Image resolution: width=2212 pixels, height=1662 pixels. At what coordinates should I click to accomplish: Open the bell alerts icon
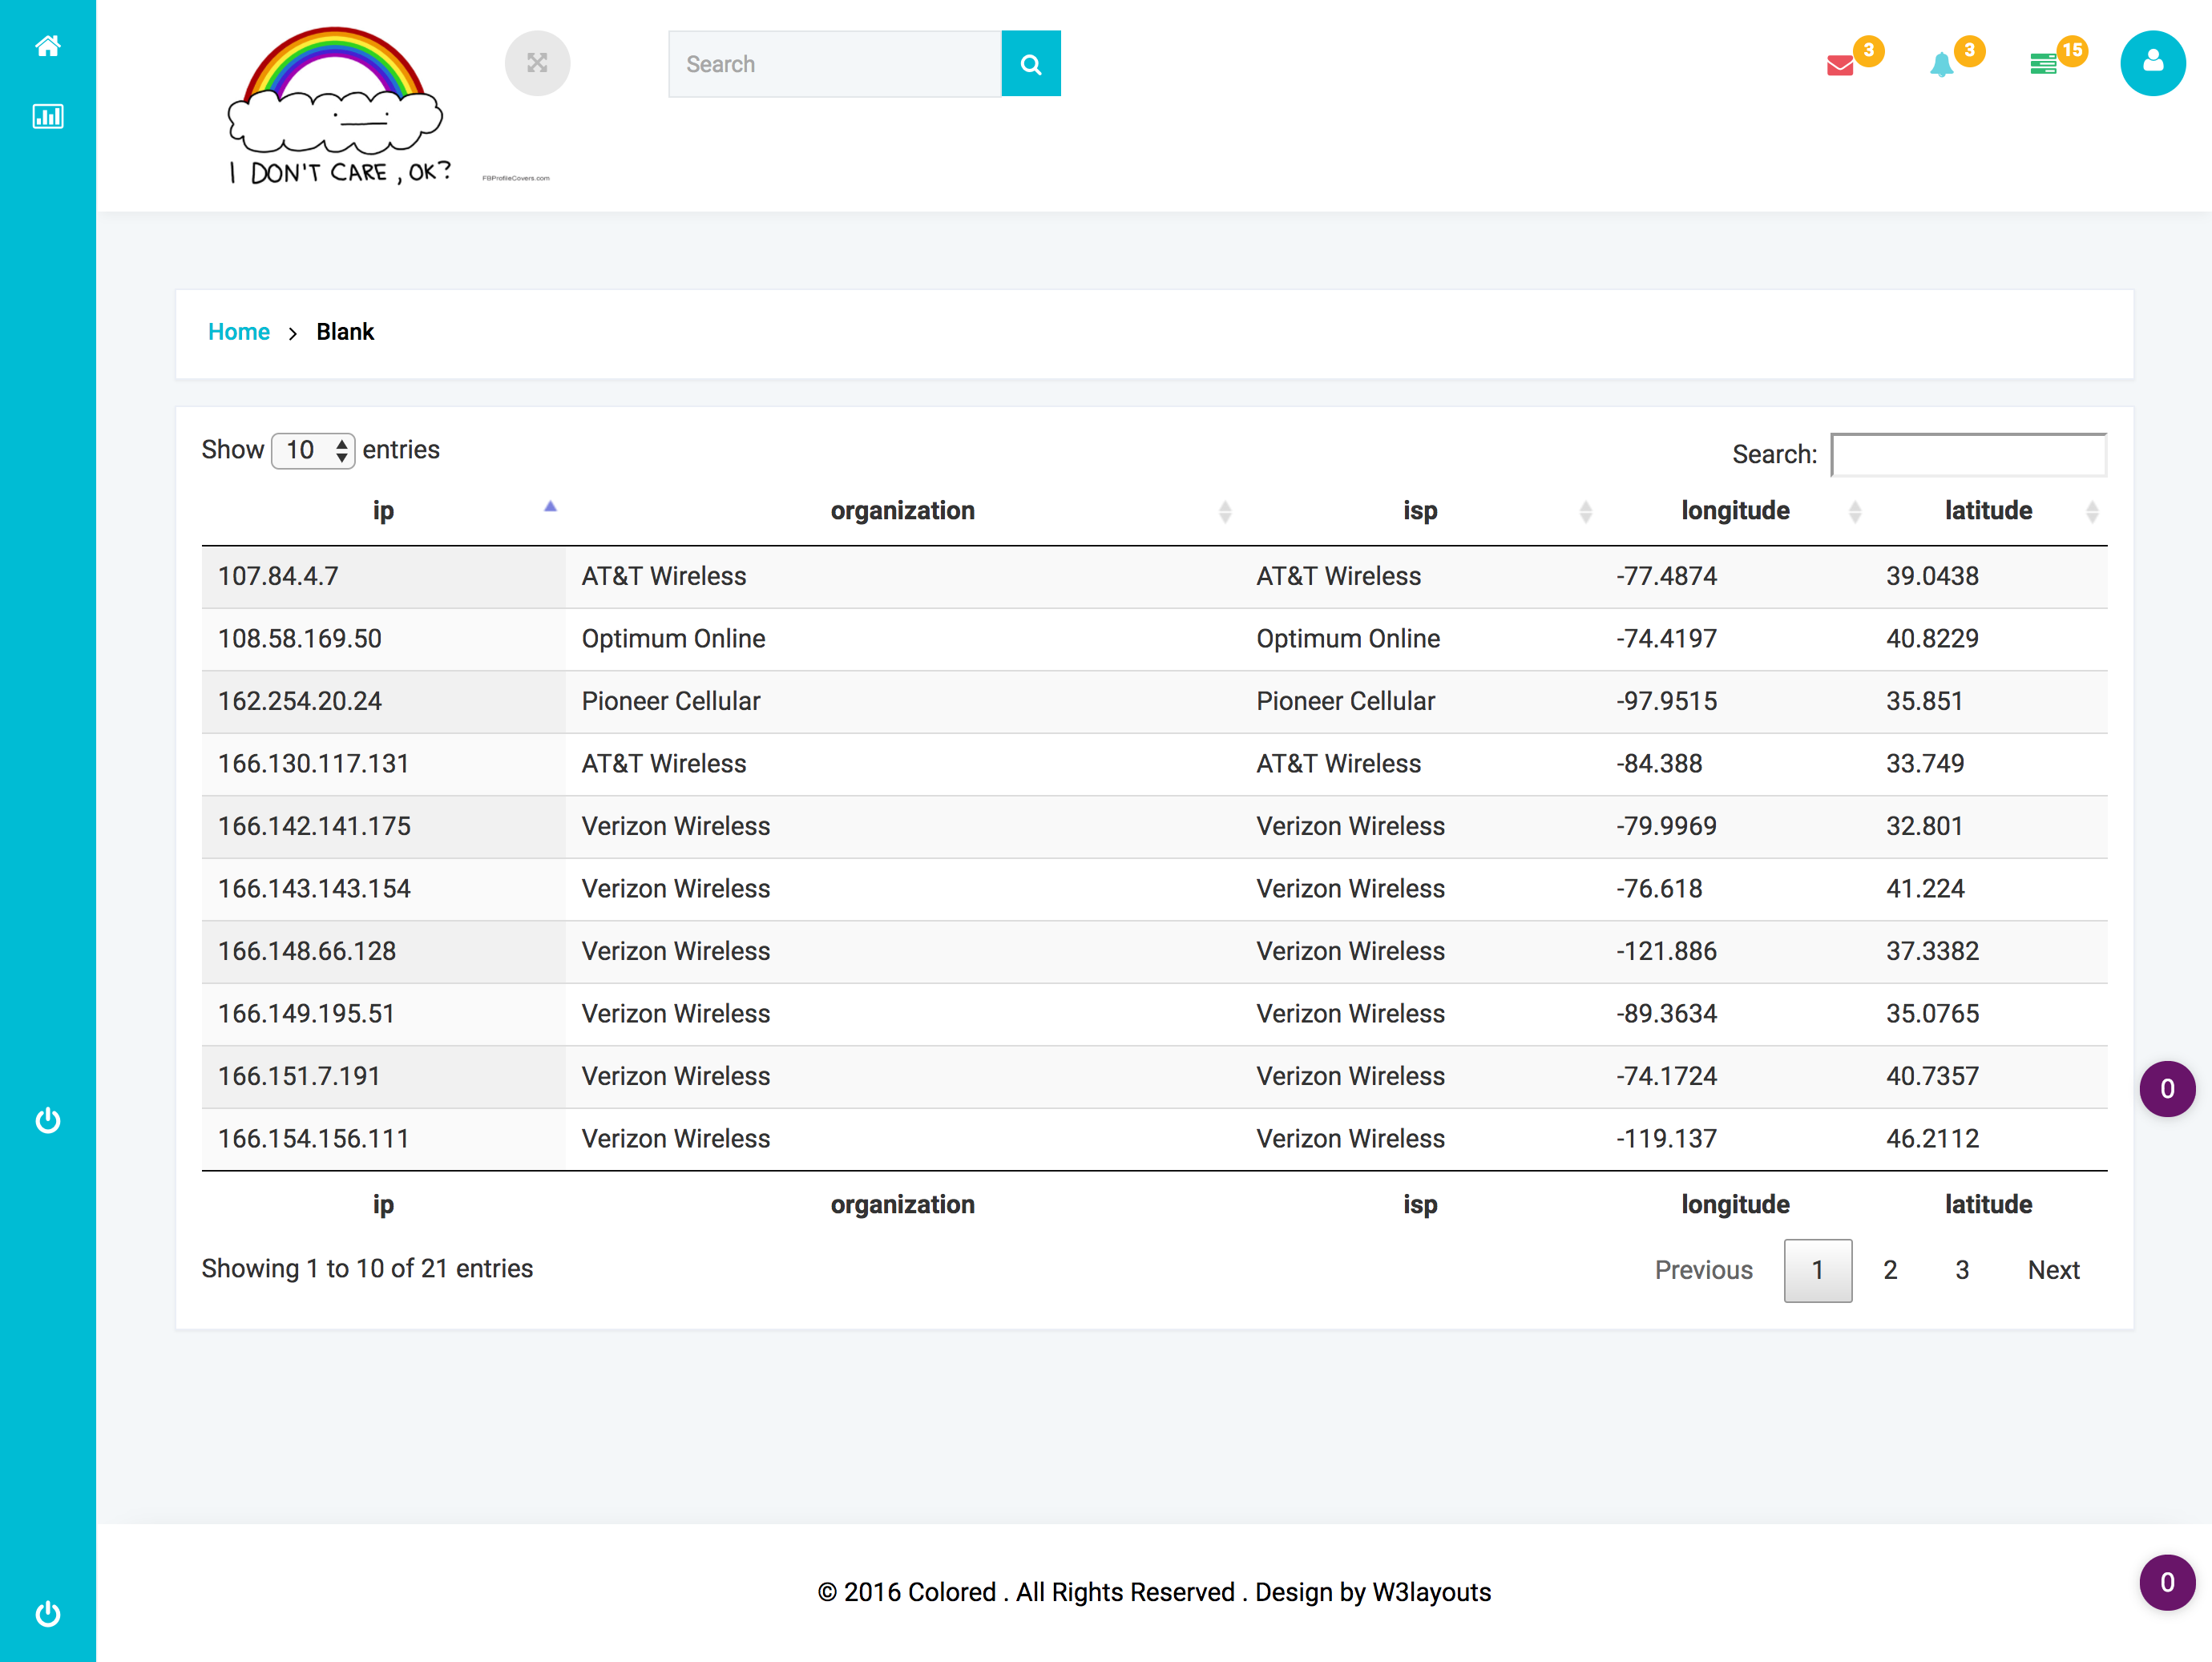click(x=1941, y=65)
